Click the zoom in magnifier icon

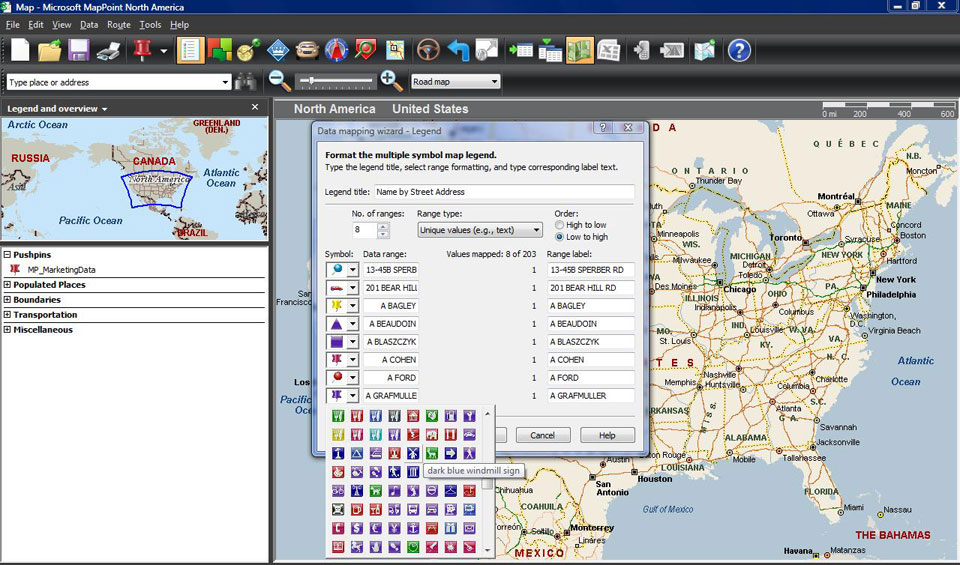[391, 82]
